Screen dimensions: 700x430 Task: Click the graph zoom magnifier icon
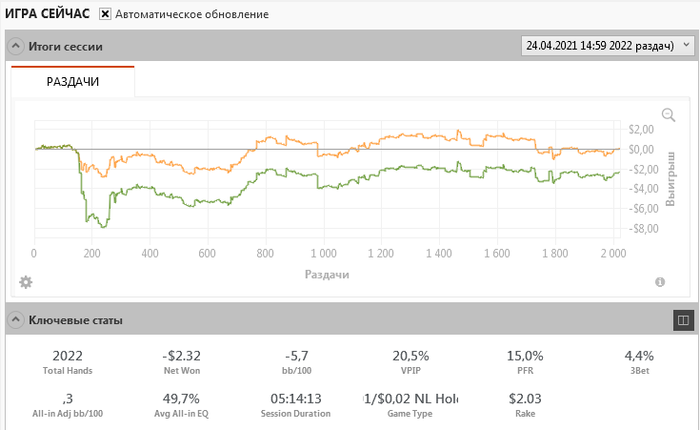pos(668,115)
